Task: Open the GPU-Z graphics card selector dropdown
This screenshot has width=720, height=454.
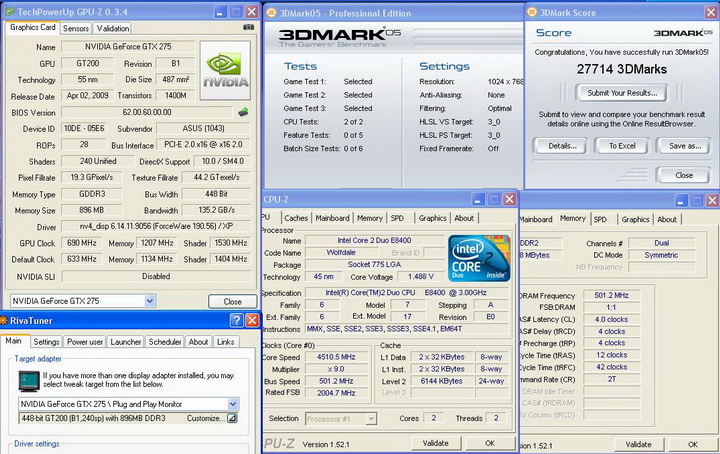Action: (x=150, y=301)
